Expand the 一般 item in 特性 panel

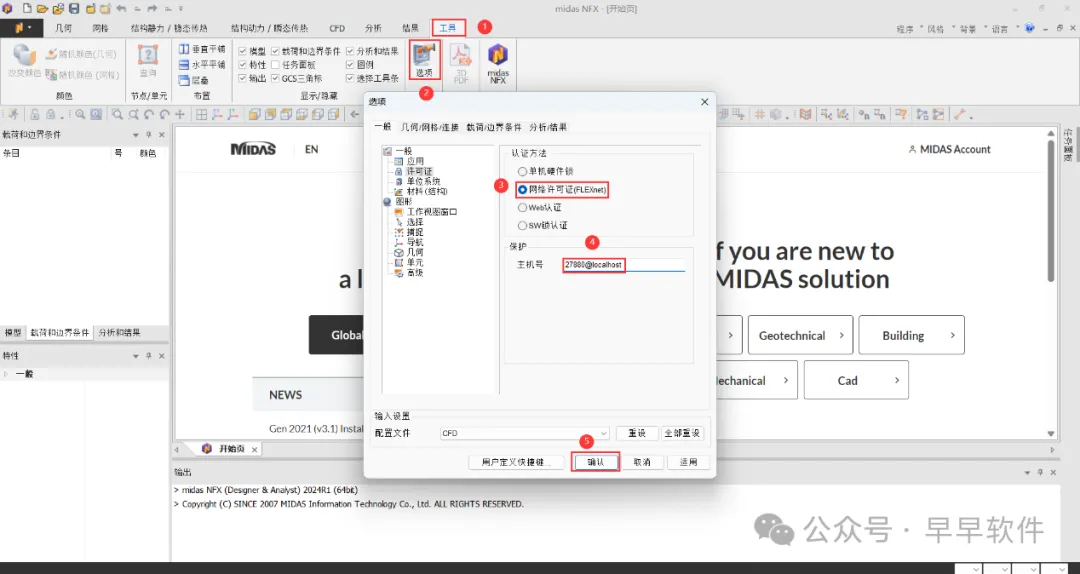coord(6,374)
